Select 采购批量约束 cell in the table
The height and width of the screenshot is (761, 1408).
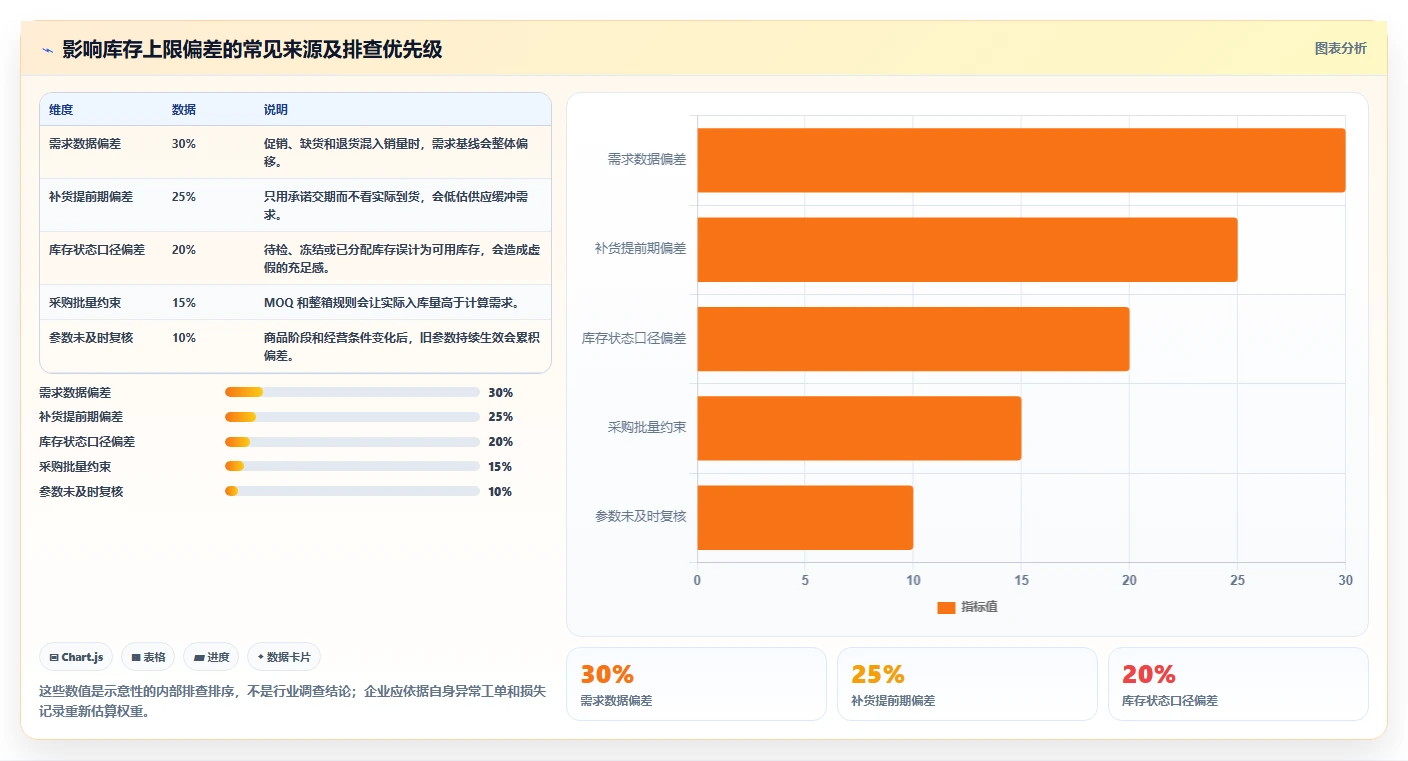[85, 303]
